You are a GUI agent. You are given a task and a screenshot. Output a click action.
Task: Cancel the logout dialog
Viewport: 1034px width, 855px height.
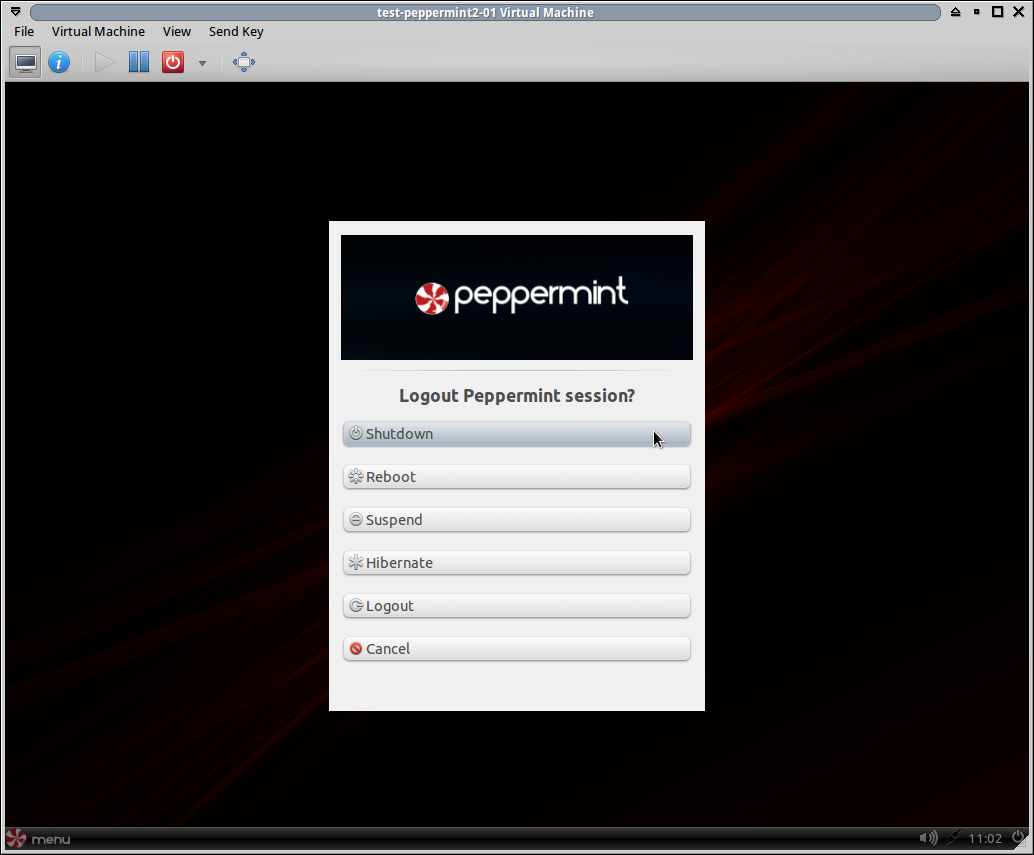pyautogui.click(x=517, y=649)
